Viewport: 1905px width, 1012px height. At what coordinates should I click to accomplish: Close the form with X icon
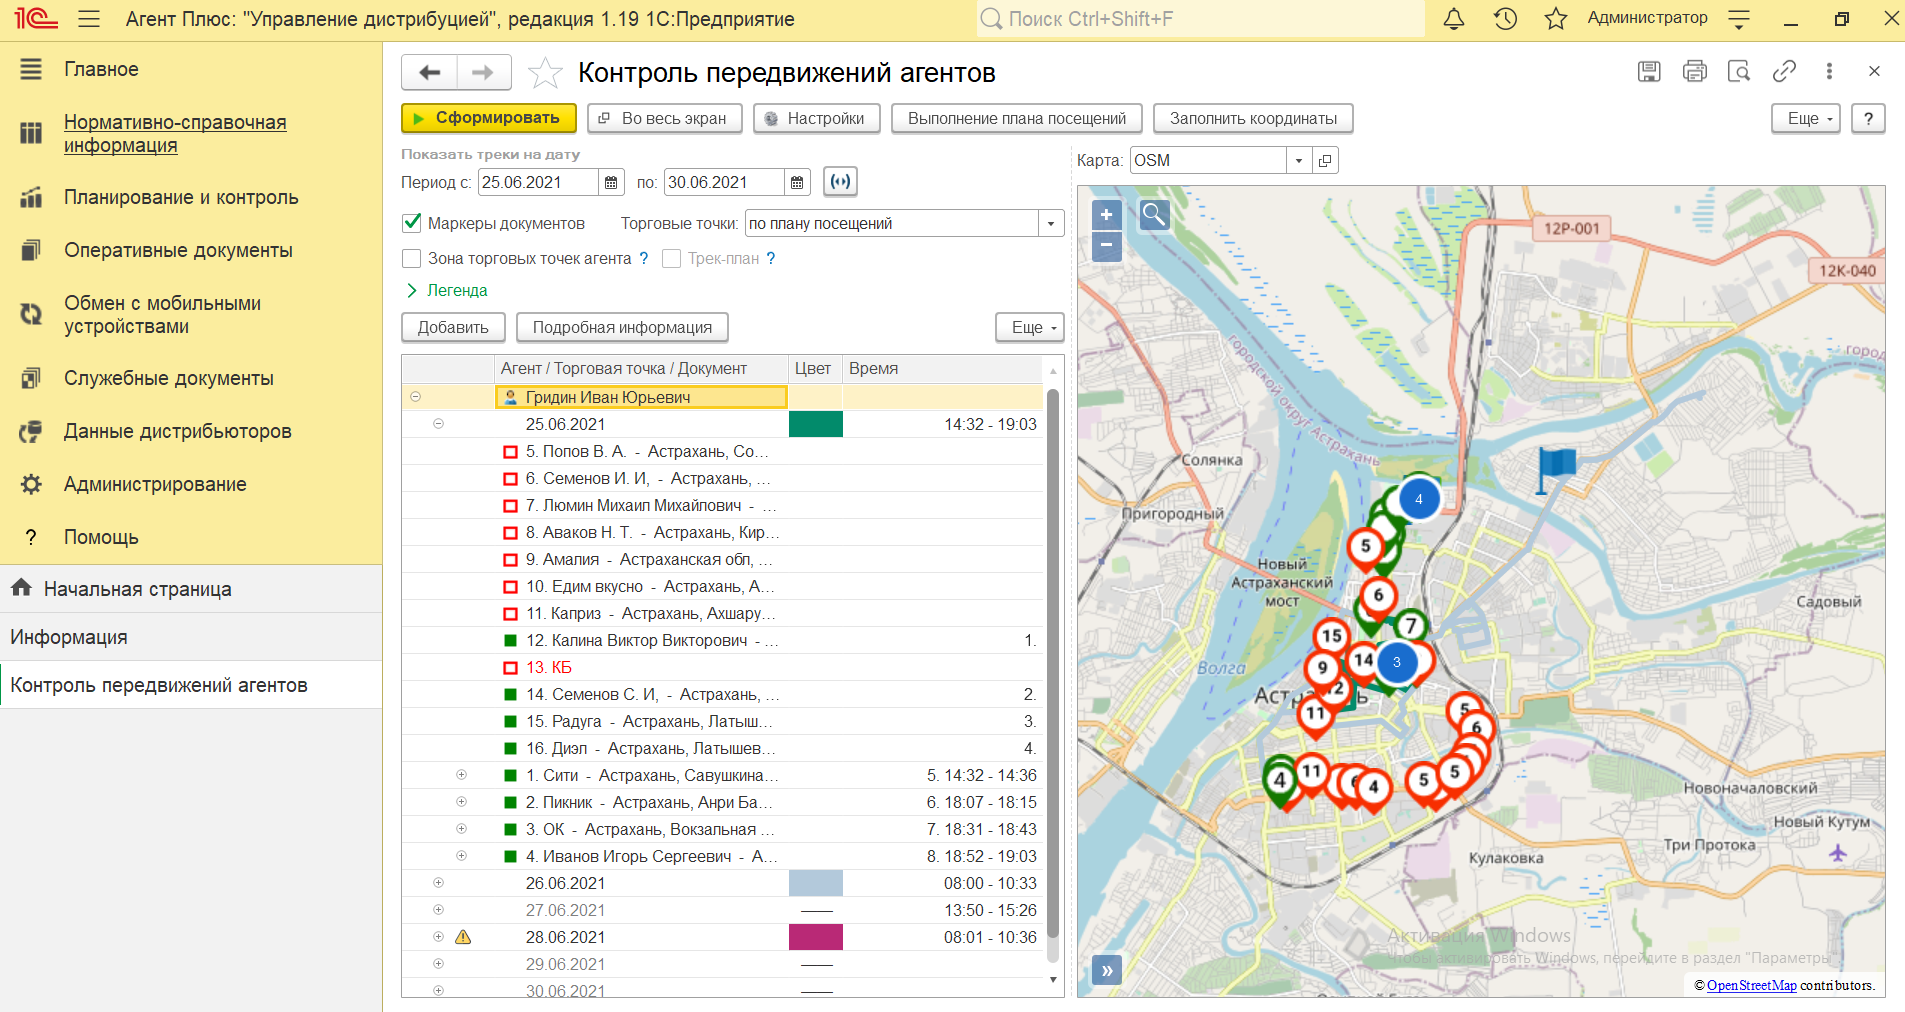click(1874, 71)
